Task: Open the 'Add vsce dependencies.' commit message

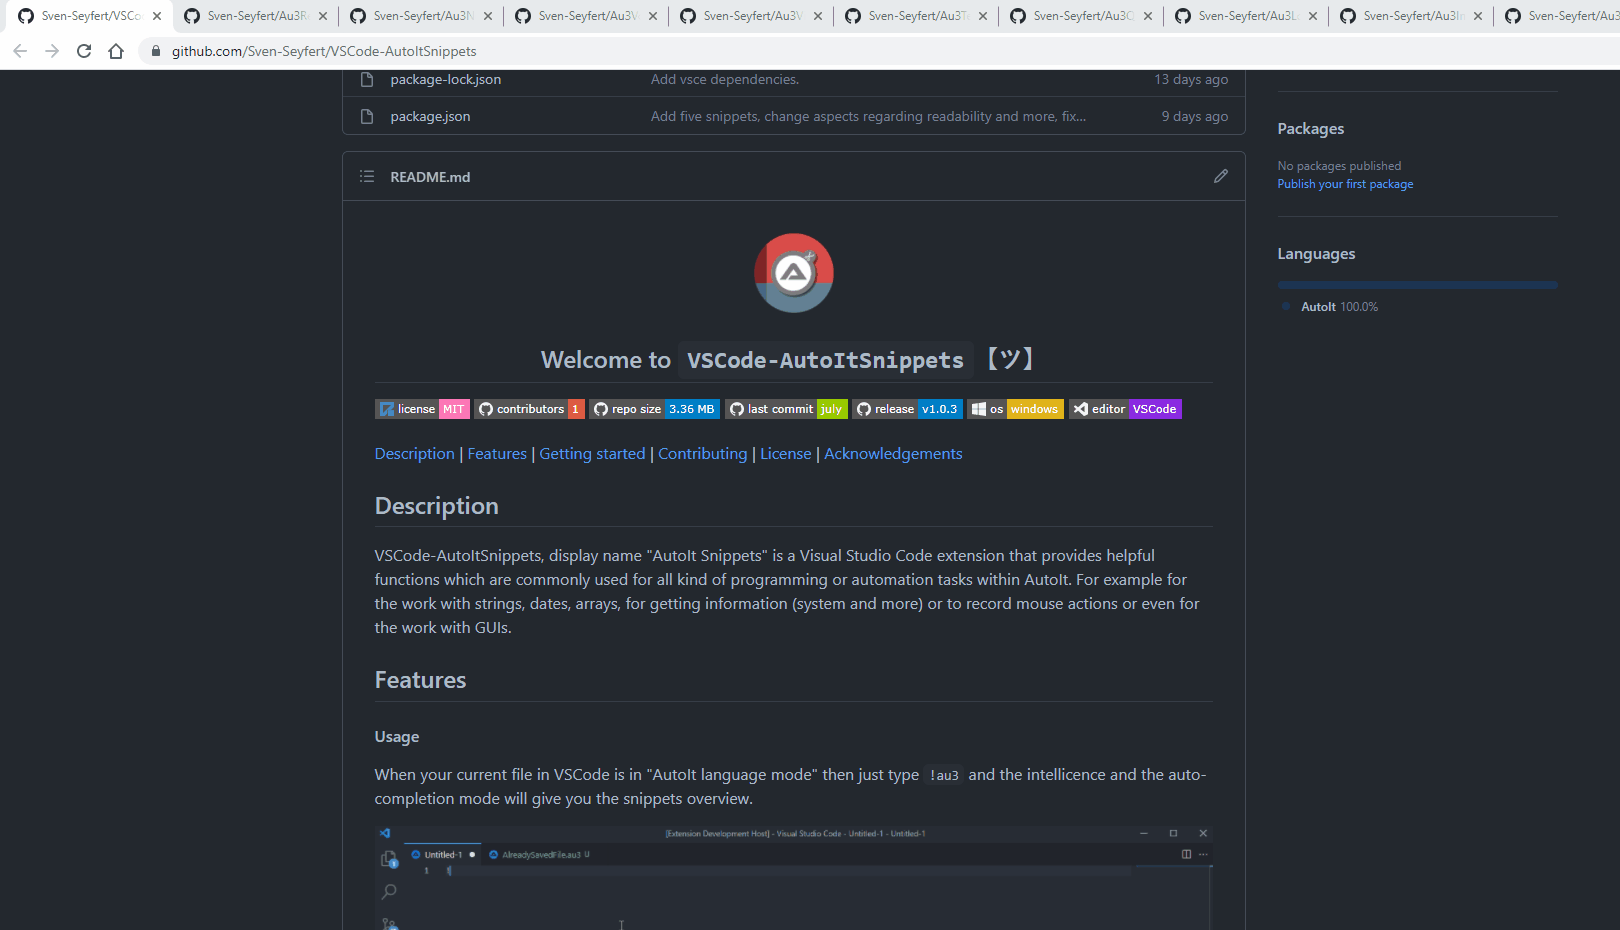Action: tap(725, 79)
